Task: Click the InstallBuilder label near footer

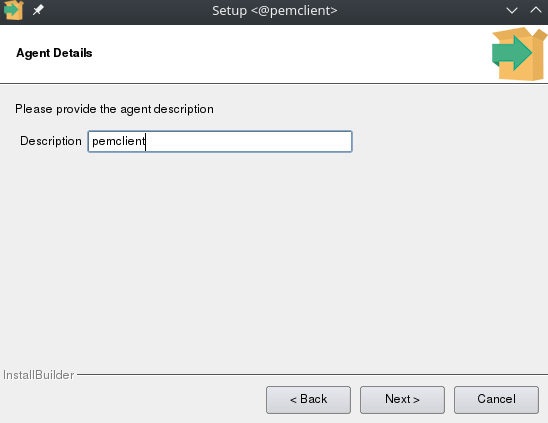Action: coord(38,375)
